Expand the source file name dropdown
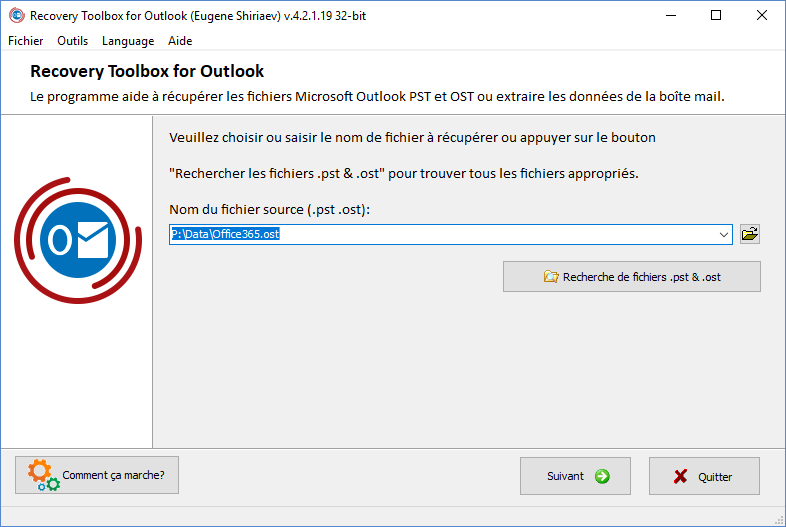The width and height of the screenshot is (786, 527). (723, 235)
